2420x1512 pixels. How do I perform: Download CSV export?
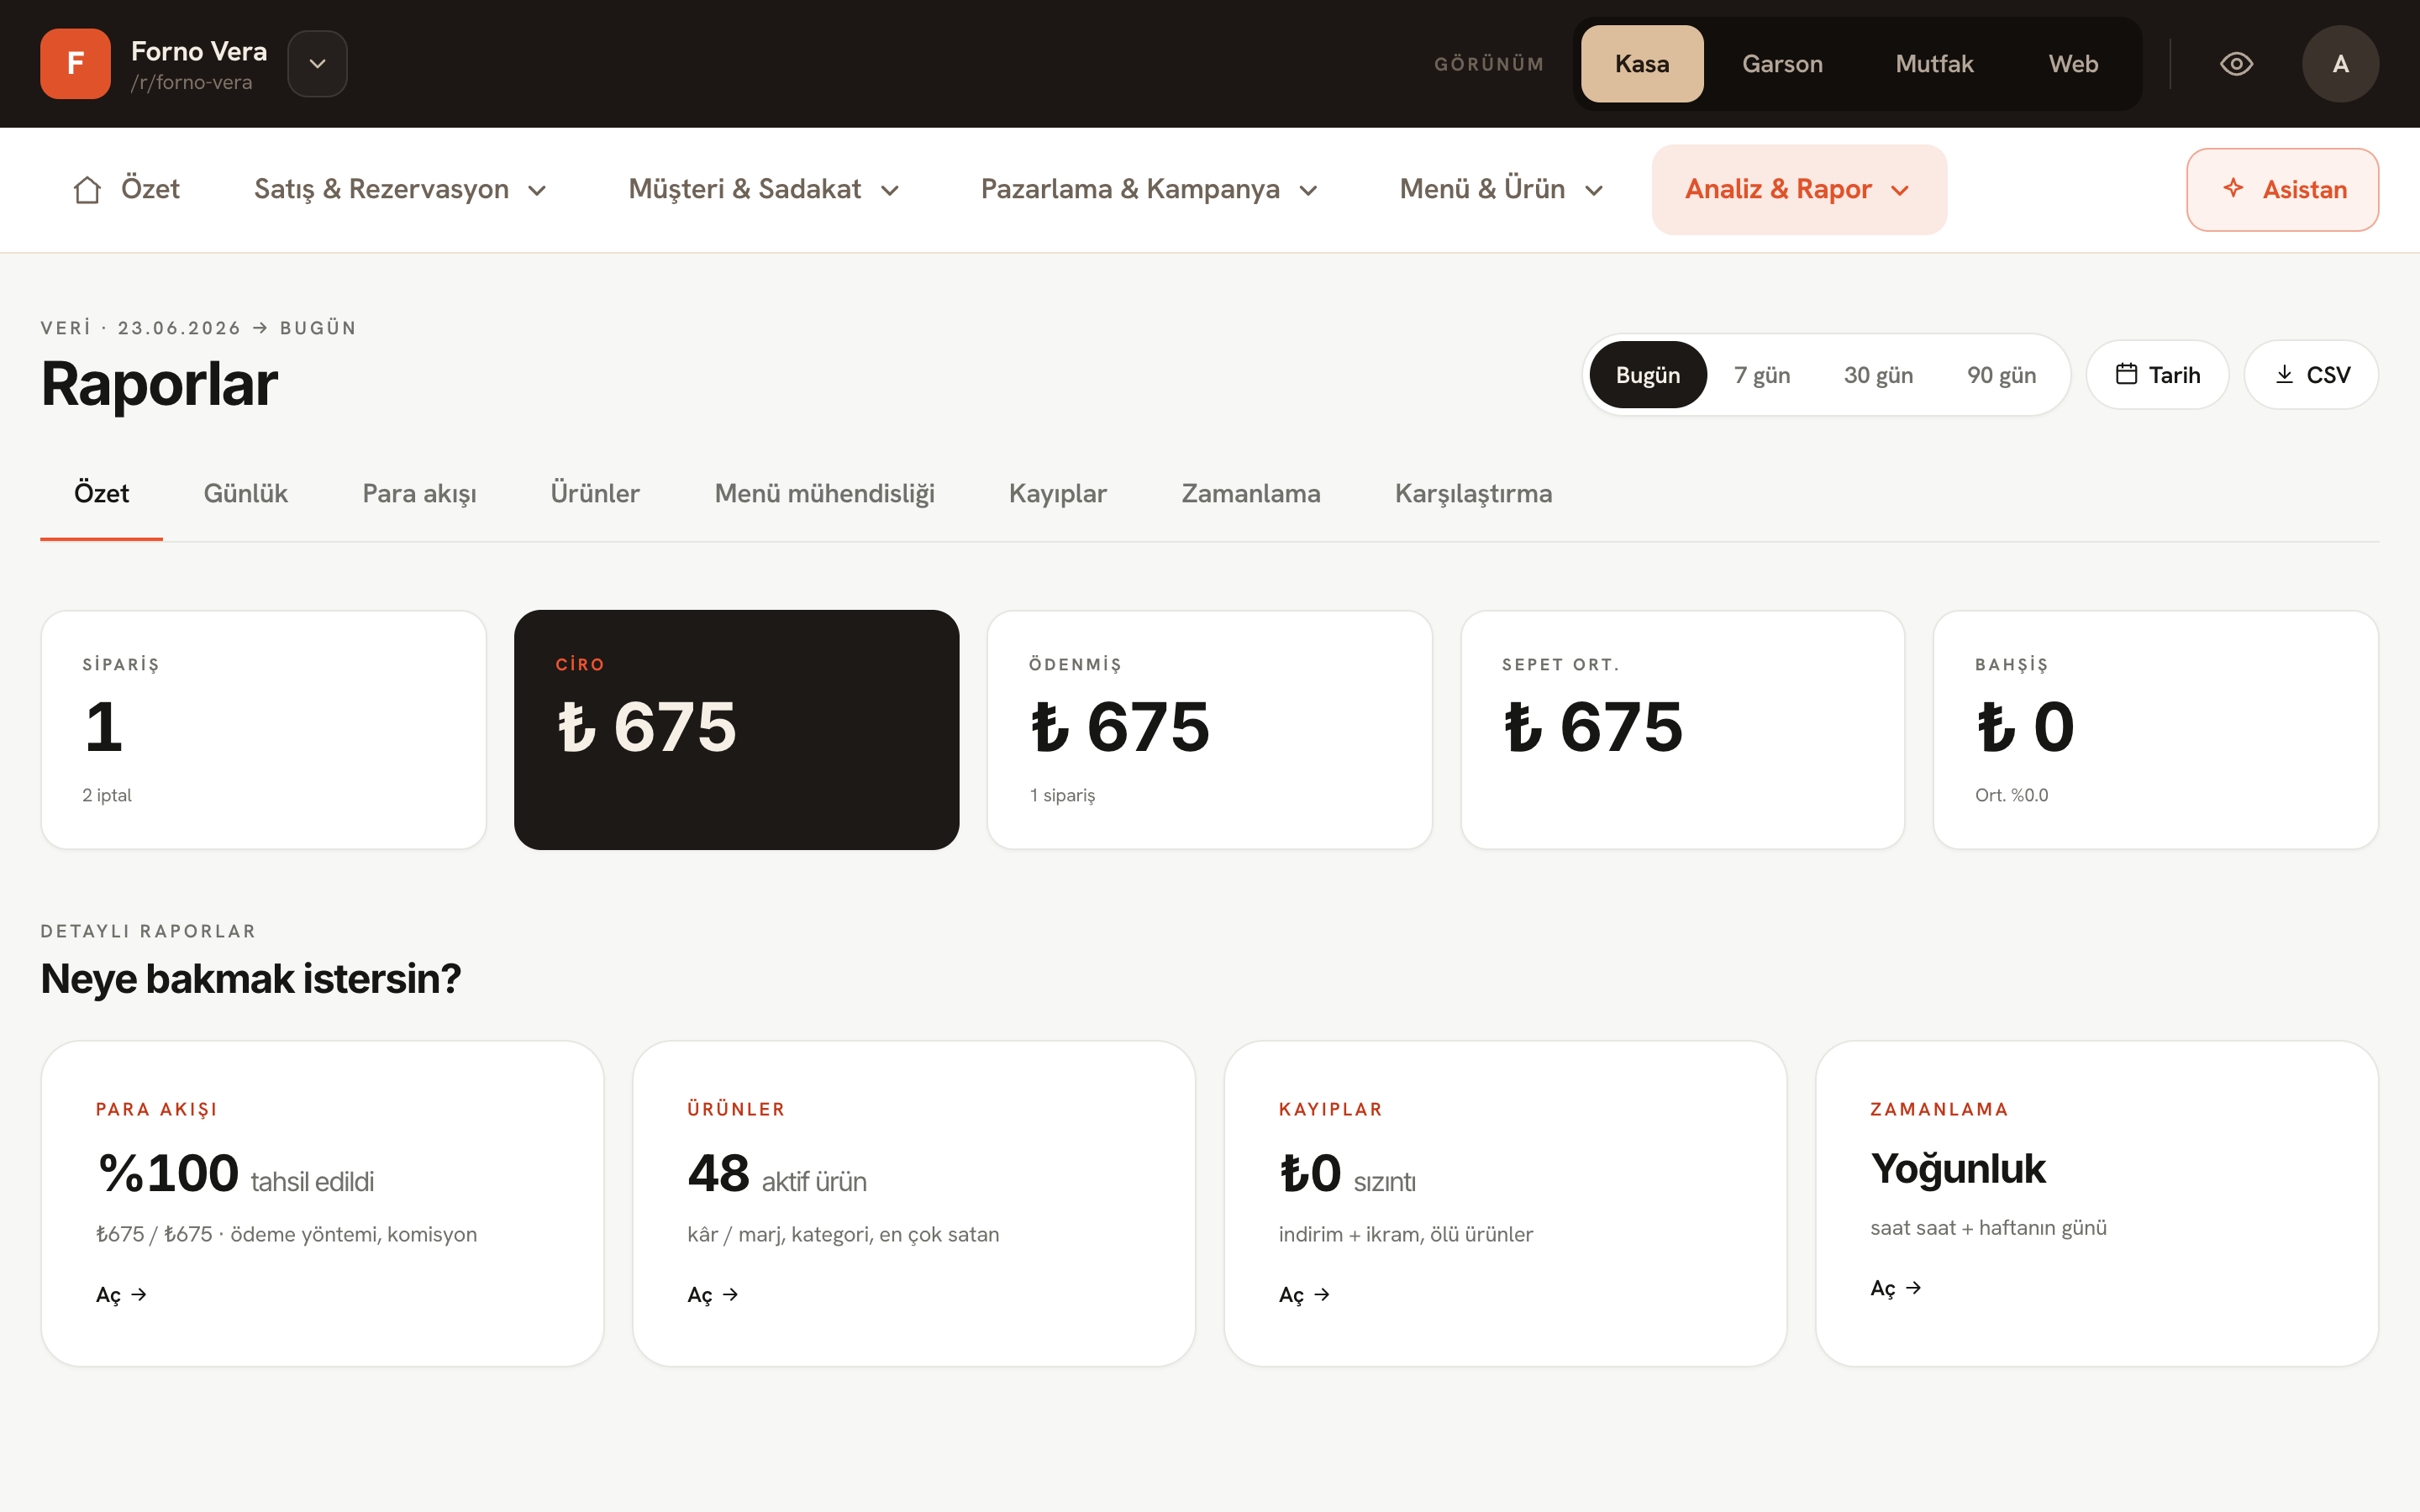click(x=2311, y=375)
